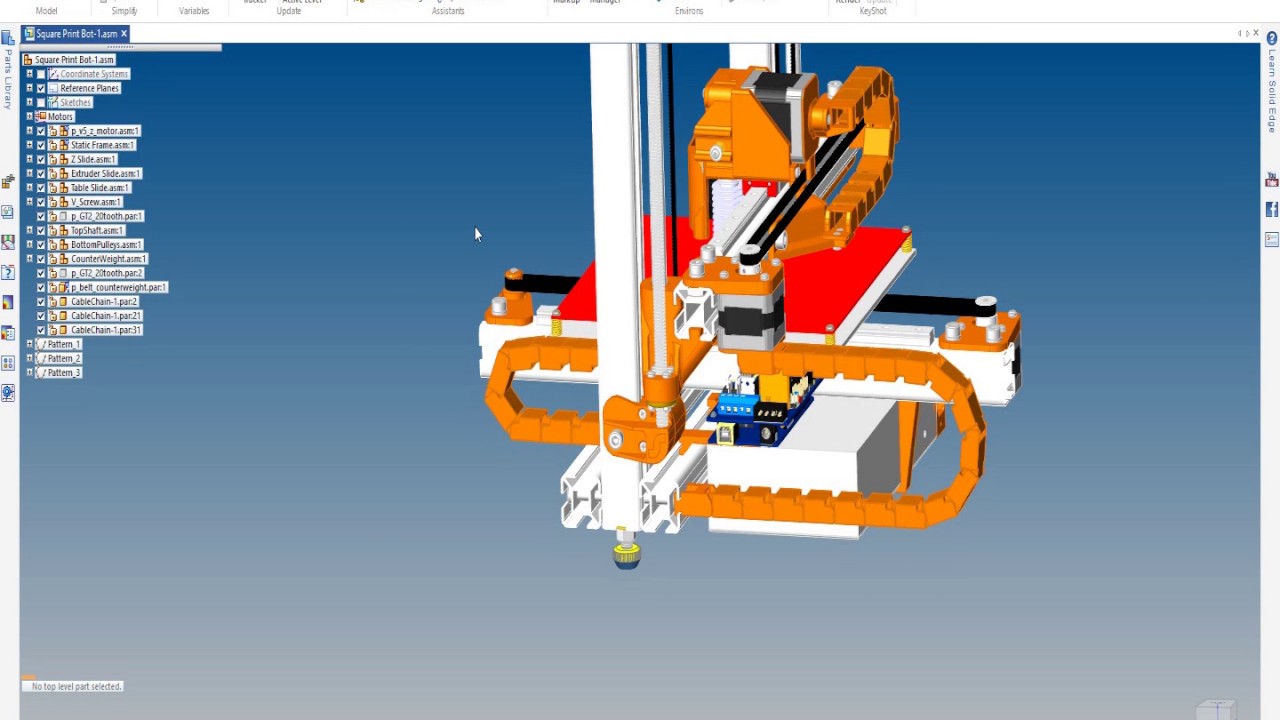Expand the Pattern_3 node
Image resolution: width=1280 pixels, height=720 pixels.
coord(29,372)
